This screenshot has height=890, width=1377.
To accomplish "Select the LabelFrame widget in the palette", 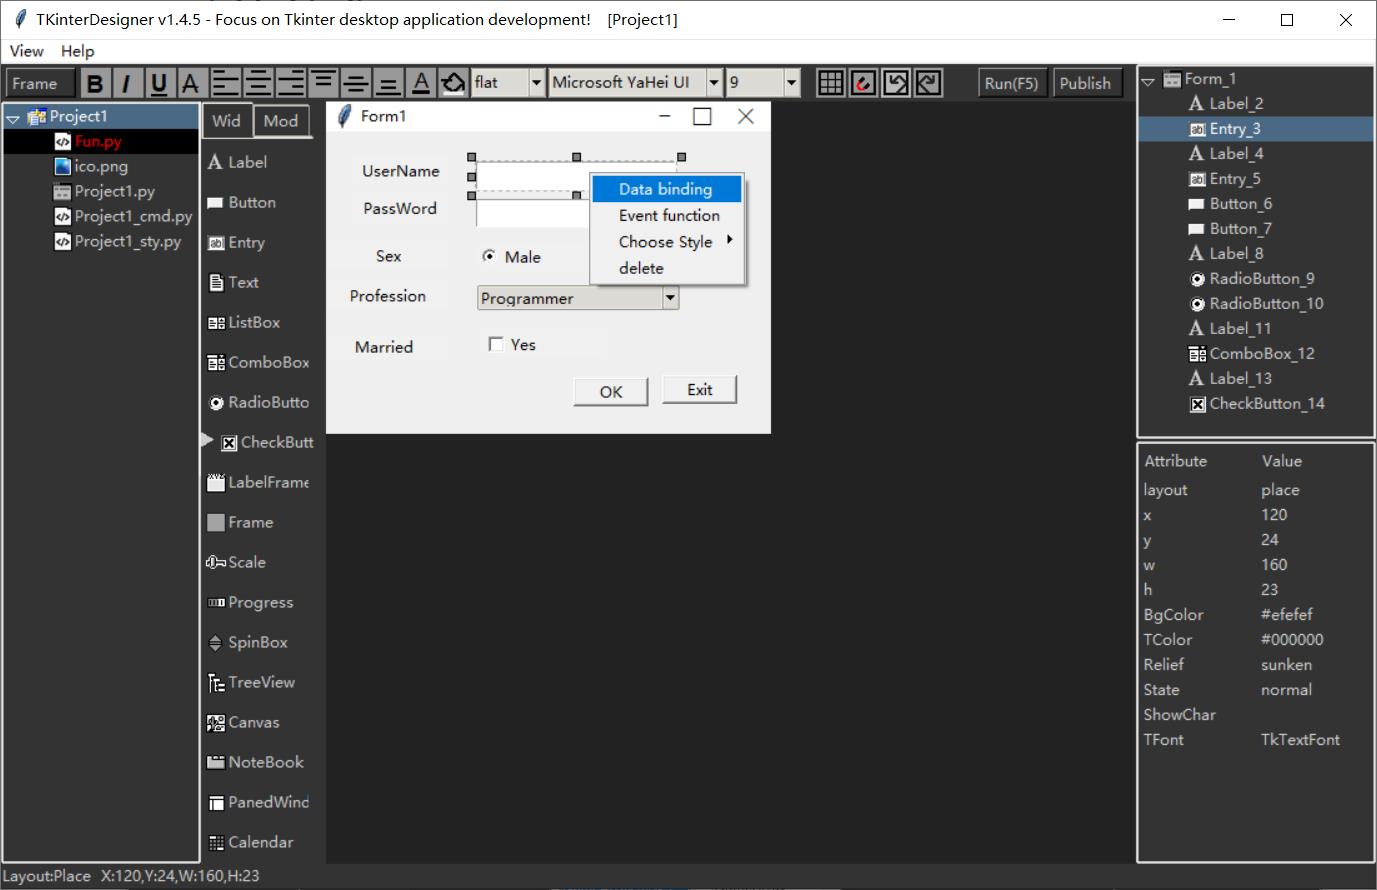I will (258, 482).
